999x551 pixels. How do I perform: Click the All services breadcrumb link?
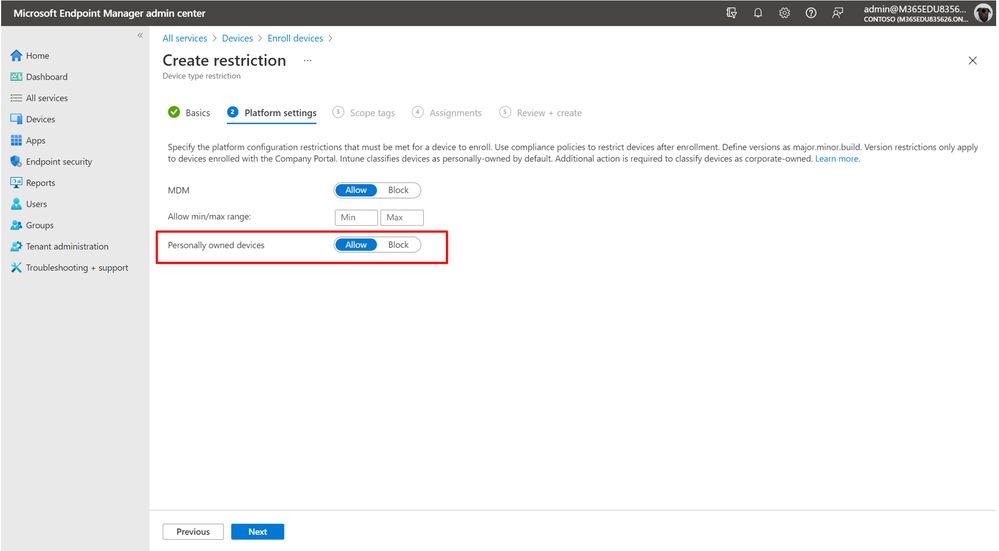pos(185,38)
